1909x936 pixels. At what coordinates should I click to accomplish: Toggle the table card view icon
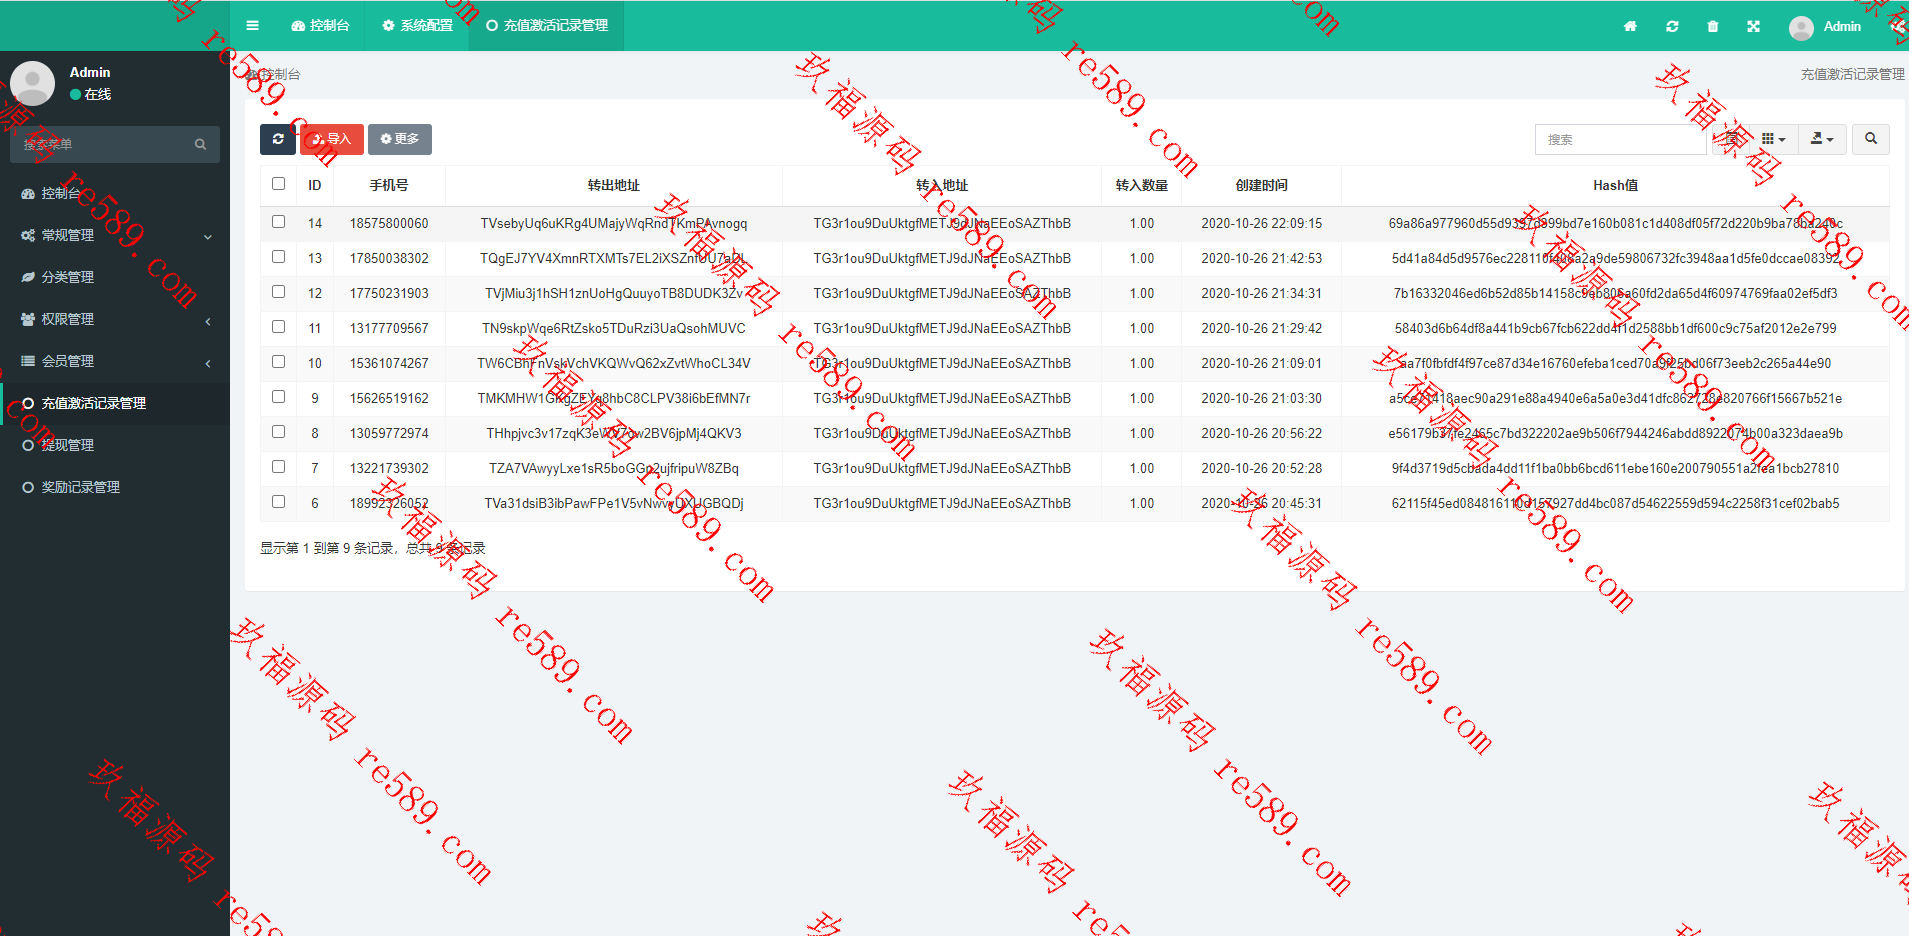click(x=1732, y=139)
